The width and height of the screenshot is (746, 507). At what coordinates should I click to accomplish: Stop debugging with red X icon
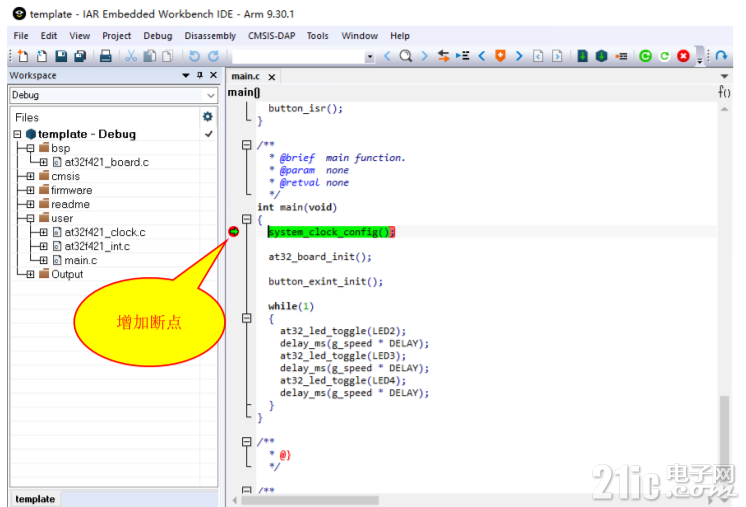click(x=684, y=56)
